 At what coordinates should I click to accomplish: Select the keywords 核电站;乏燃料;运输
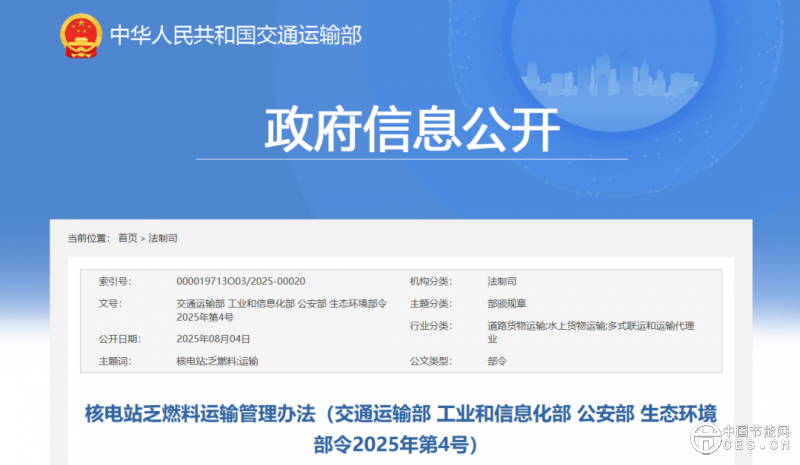point(217,360)
